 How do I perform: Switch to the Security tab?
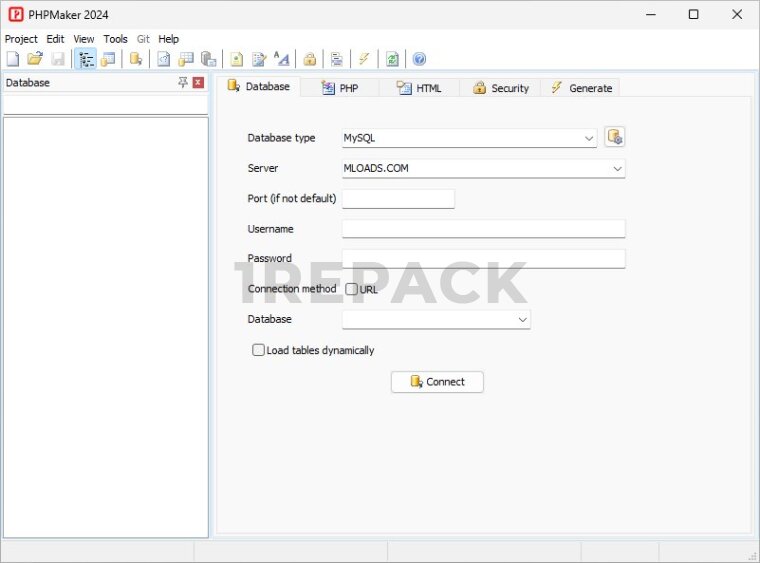click(x=501, y=88)
